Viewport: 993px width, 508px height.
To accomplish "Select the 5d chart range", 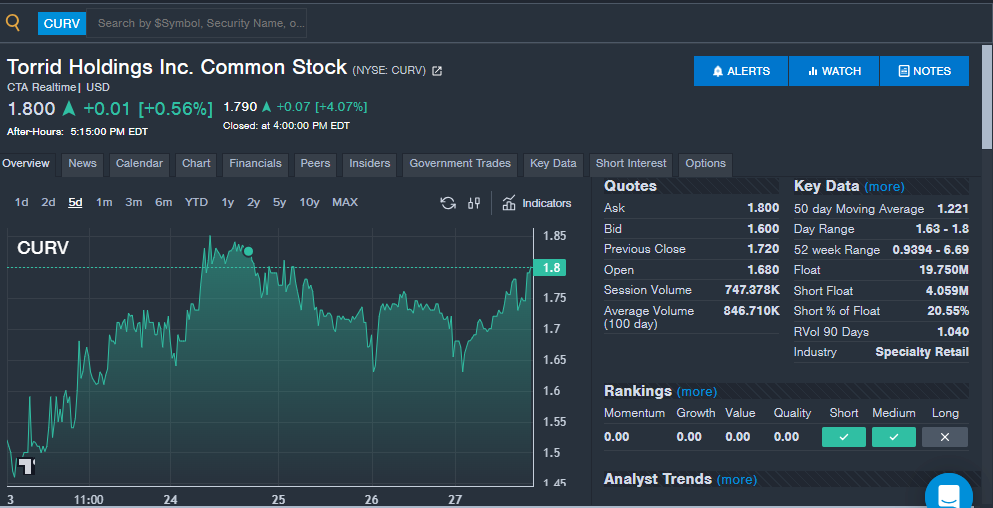I will pos(75,203).
